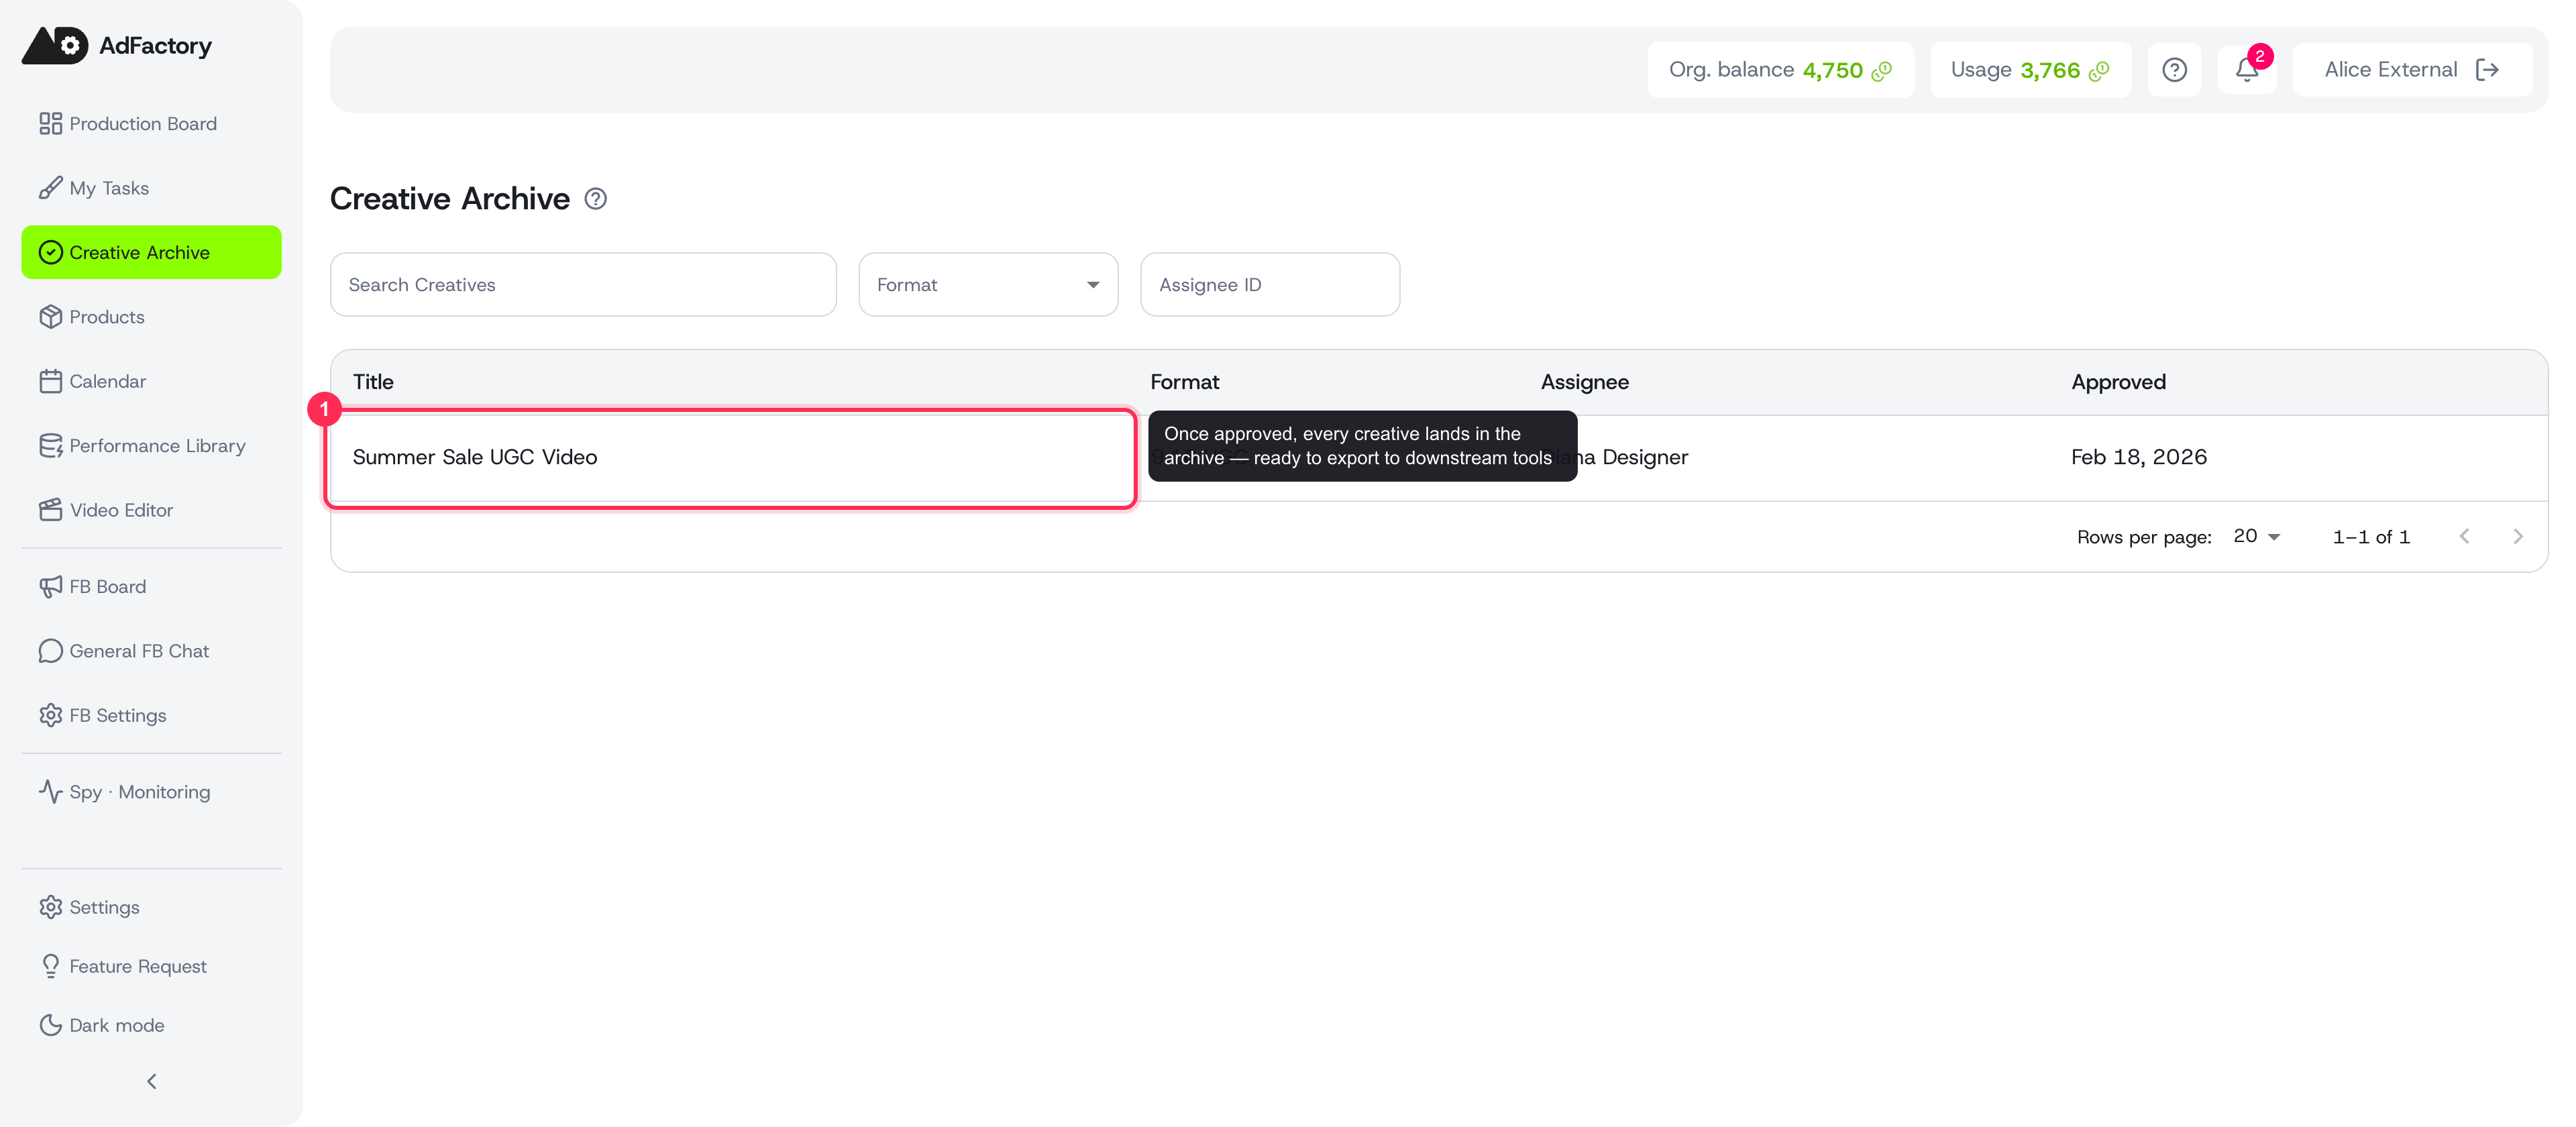
Task: Go to FB Settings
Action: pos(151,716)
